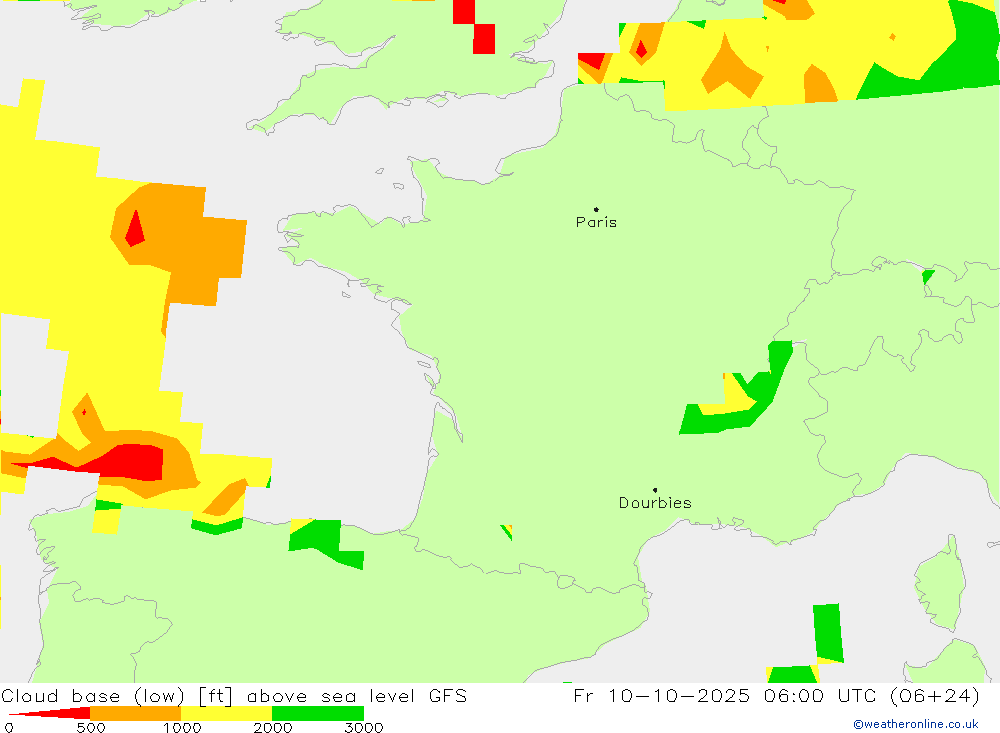1000x733 pixels.
Task: Click the forecast date 'Fr 10-10-2025' text
Action: pyautogui.click(x=661, y=695)
